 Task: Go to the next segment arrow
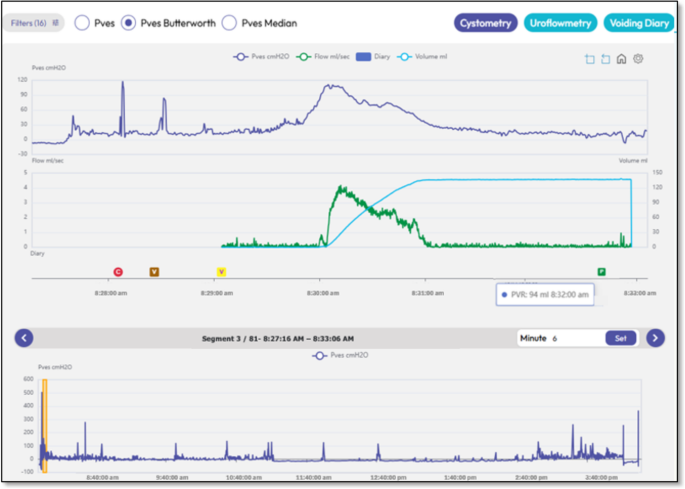[655, 338]
